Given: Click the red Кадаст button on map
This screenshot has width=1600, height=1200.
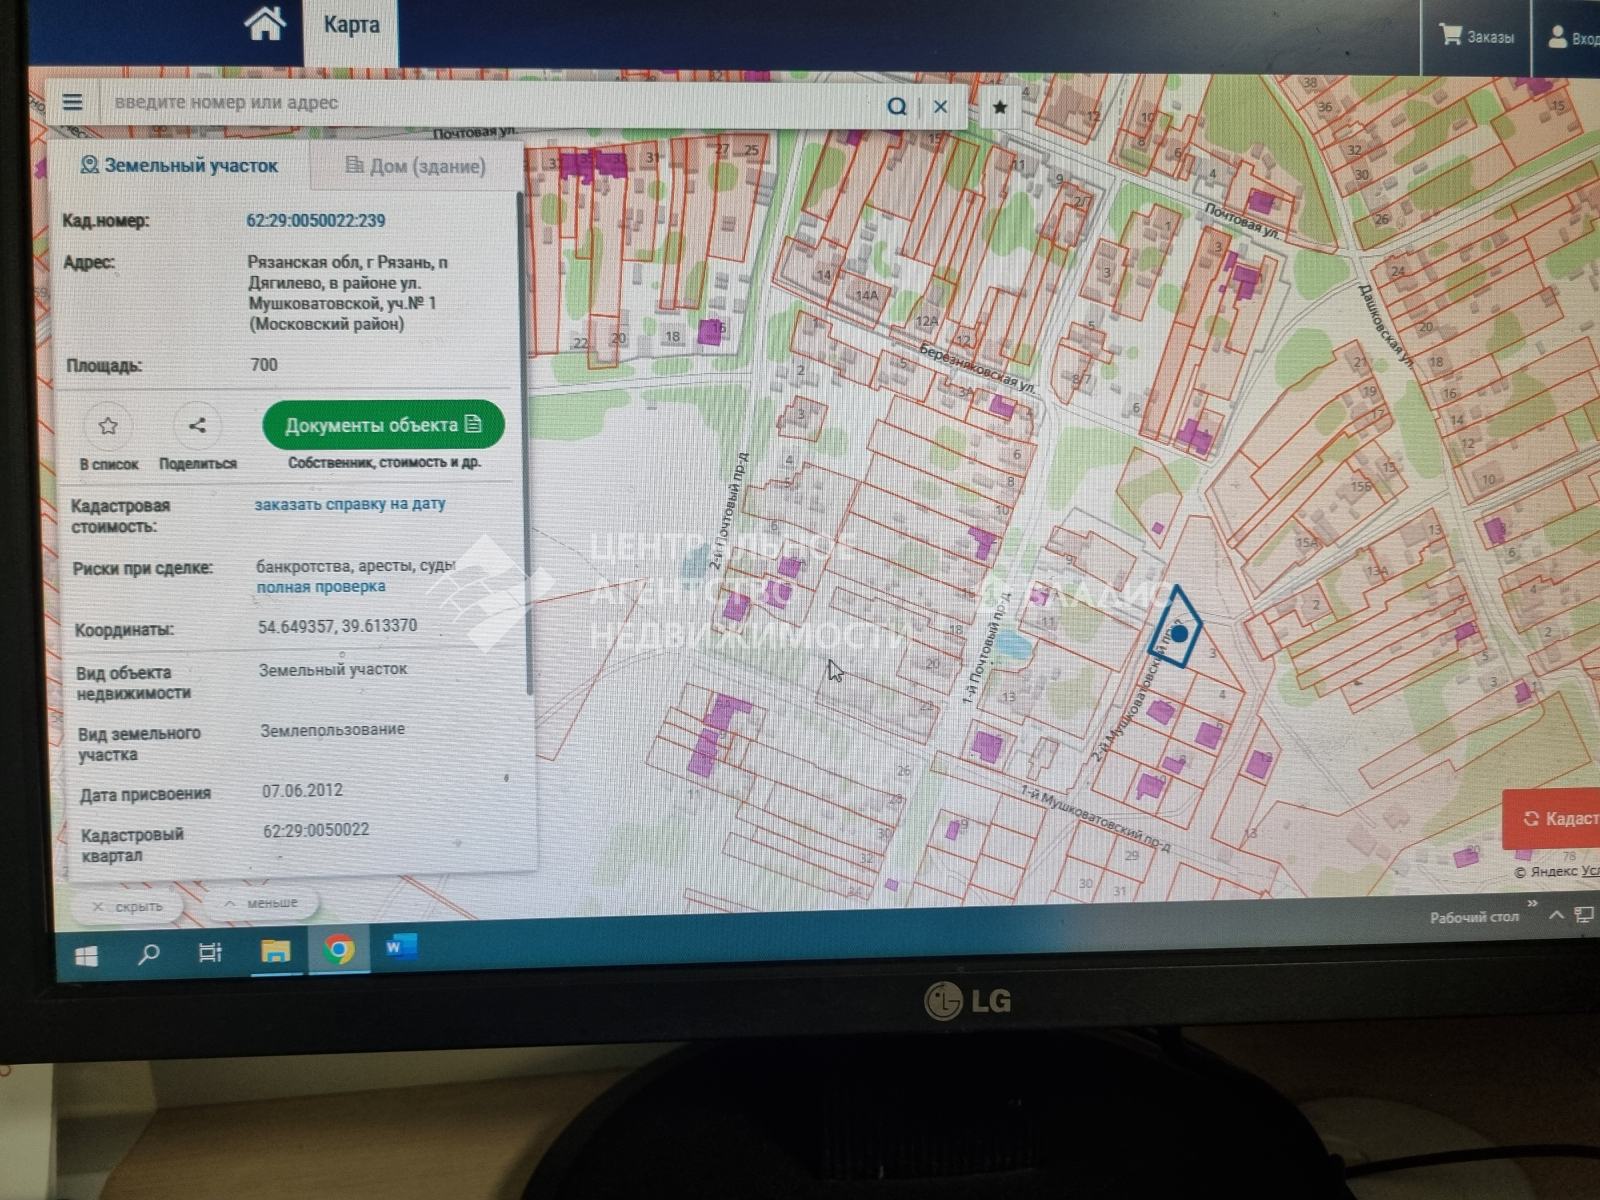Looking at the screenshot, I should point(1553,819).
